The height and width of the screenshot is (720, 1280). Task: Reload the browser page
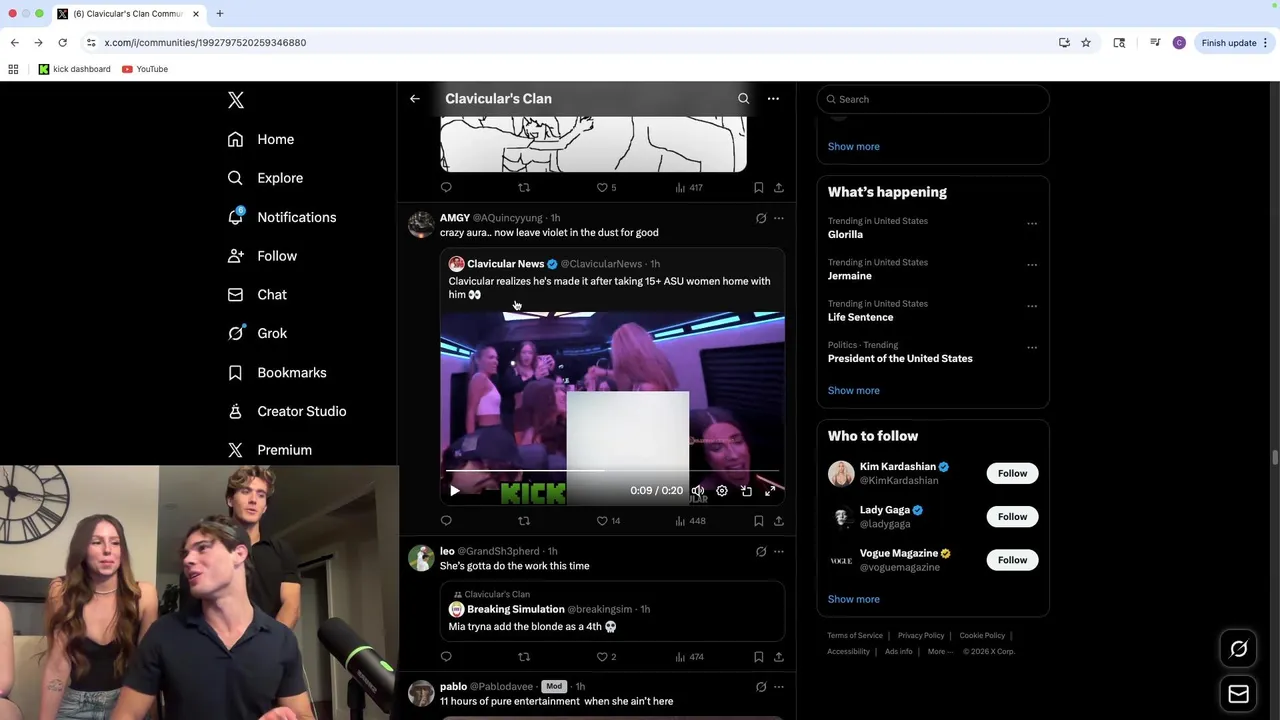pyautogui.click(x=62, y=43)
